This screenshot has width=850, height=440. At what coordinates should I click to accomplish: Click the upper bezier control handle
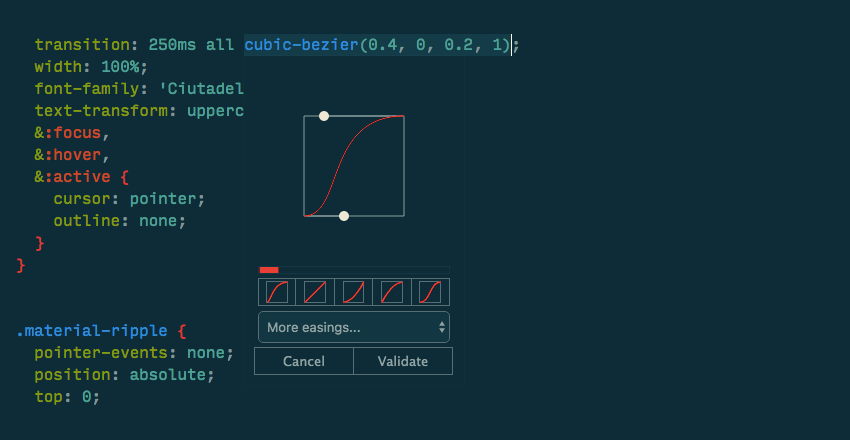point(324,116)
